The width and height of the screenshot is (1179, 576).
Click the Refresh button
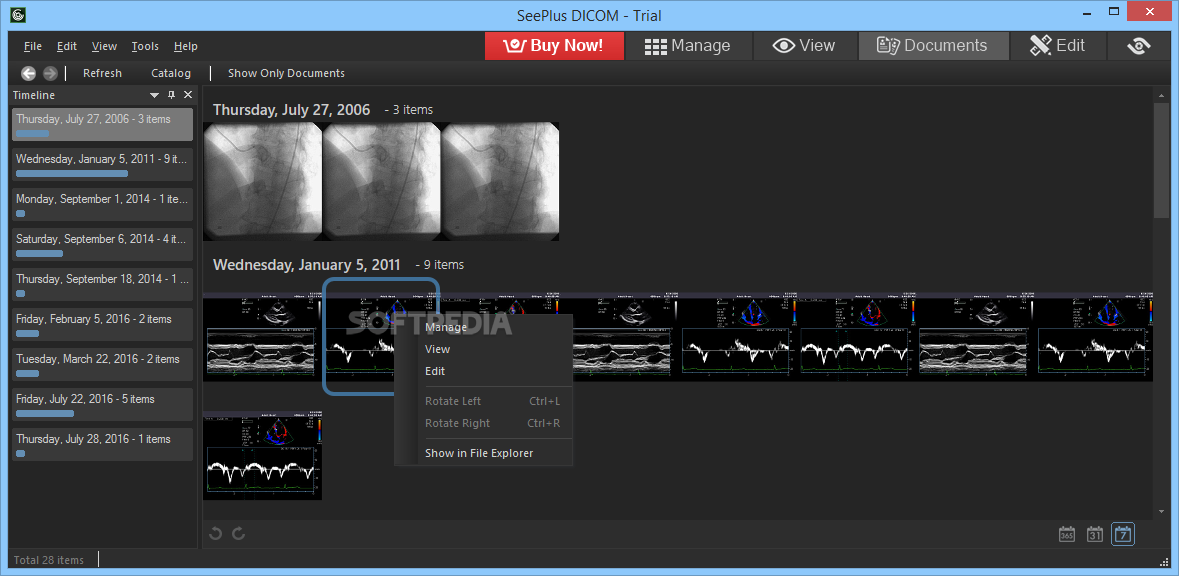pyautogui.click(x=102, y=73)
